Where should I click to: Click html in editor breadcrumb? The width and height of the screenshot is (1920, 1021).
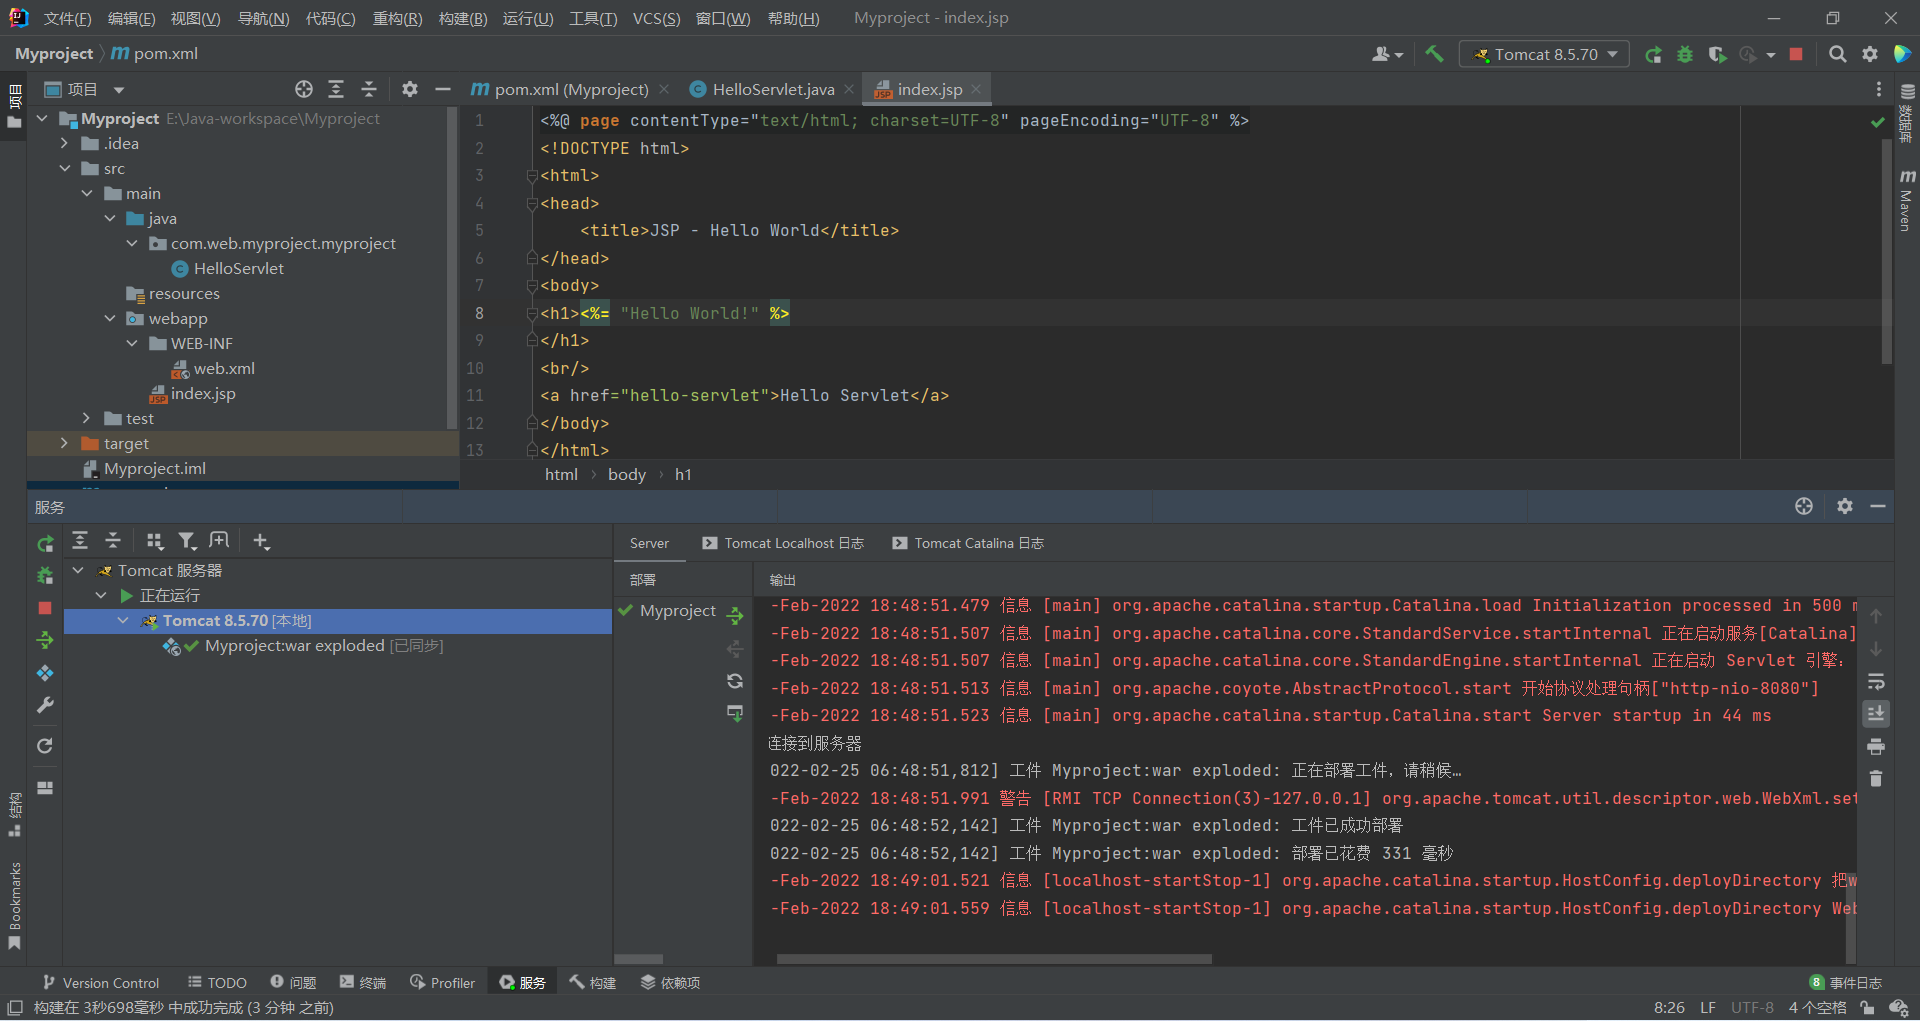[561, 474]
